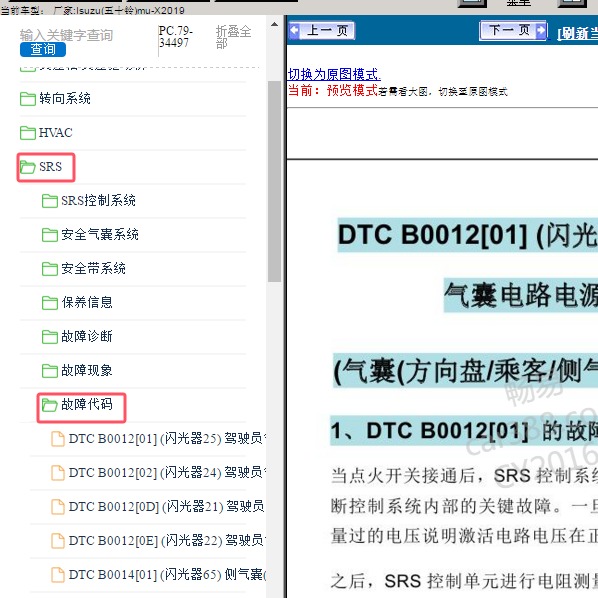The width and height of the screenshot is (598, 598).
Task: Open the 切换为原图模式 link
Action: tap(334, 74)
